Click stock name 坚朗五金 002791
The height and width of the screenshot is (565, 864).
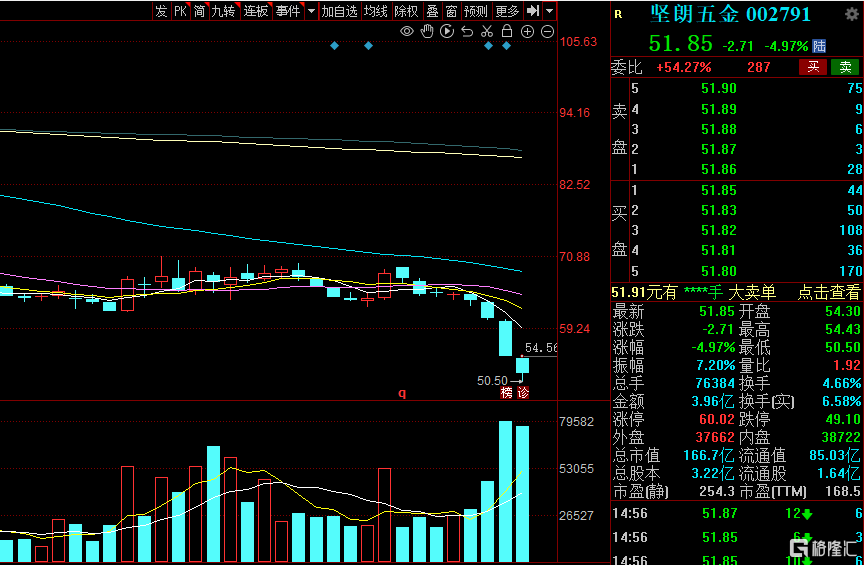click(731, 14)
